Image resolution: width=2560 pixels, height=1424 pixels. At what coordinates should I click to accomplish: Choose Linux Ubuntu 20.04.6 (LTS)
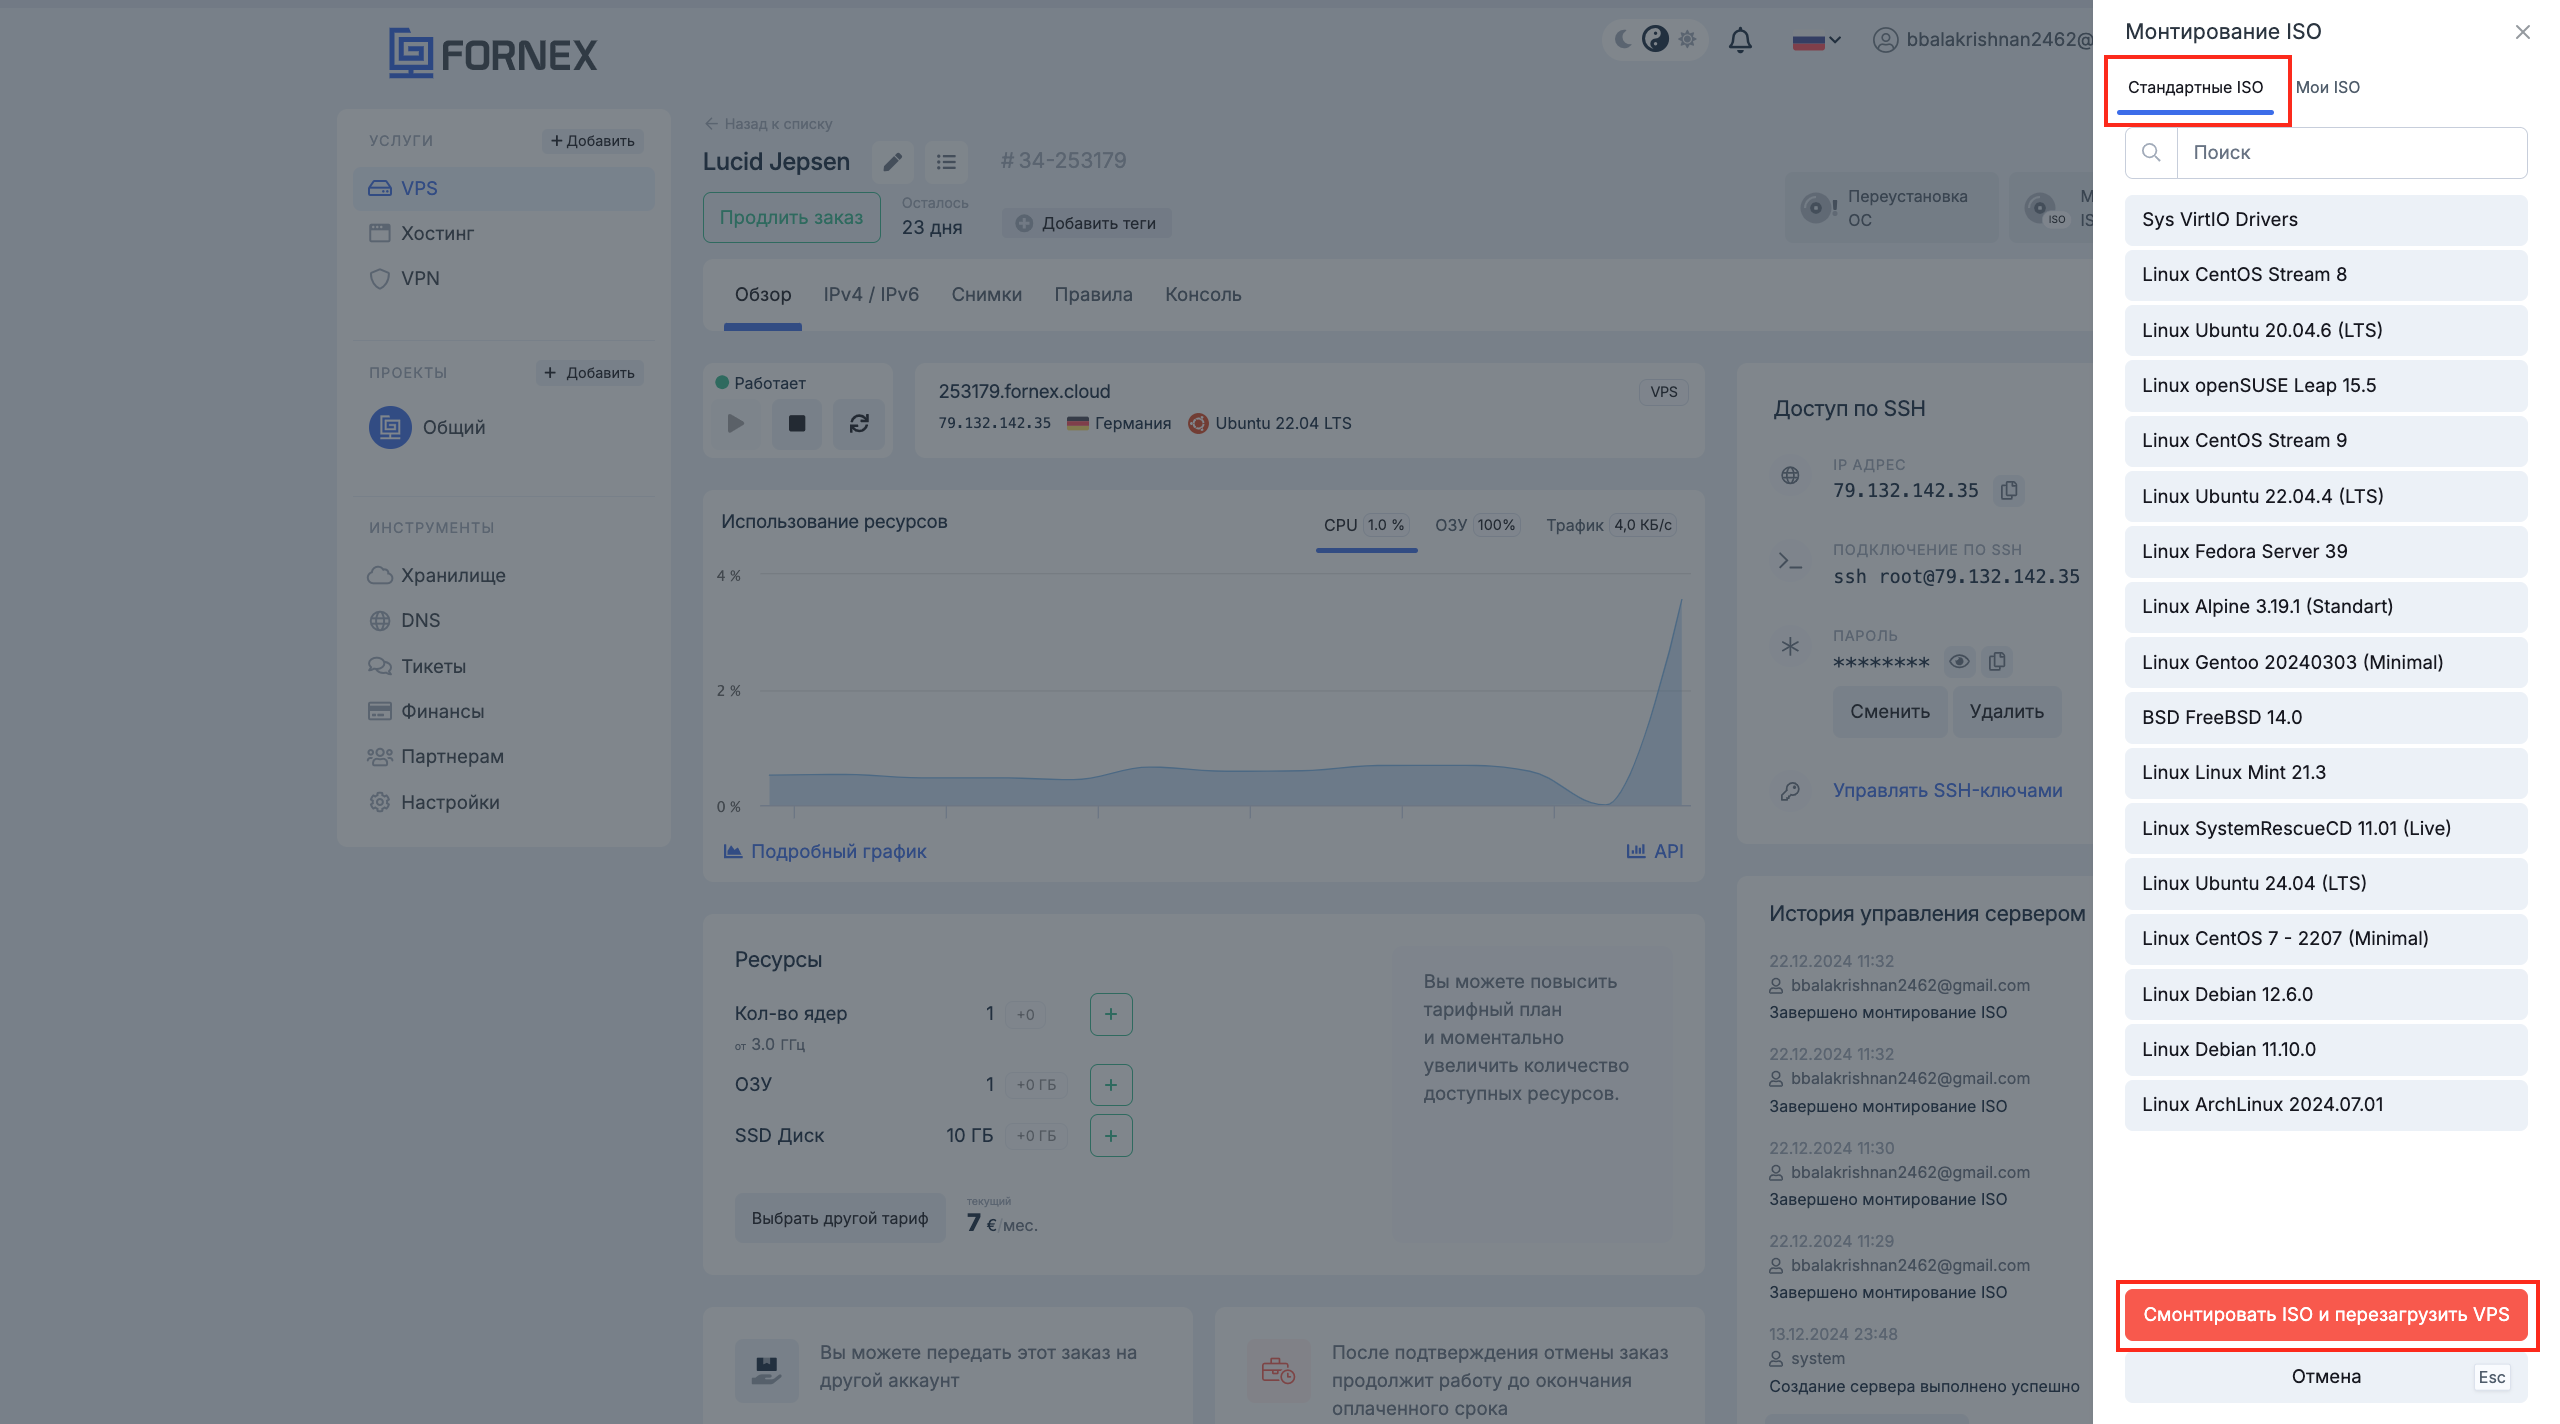coord(2325,330)
